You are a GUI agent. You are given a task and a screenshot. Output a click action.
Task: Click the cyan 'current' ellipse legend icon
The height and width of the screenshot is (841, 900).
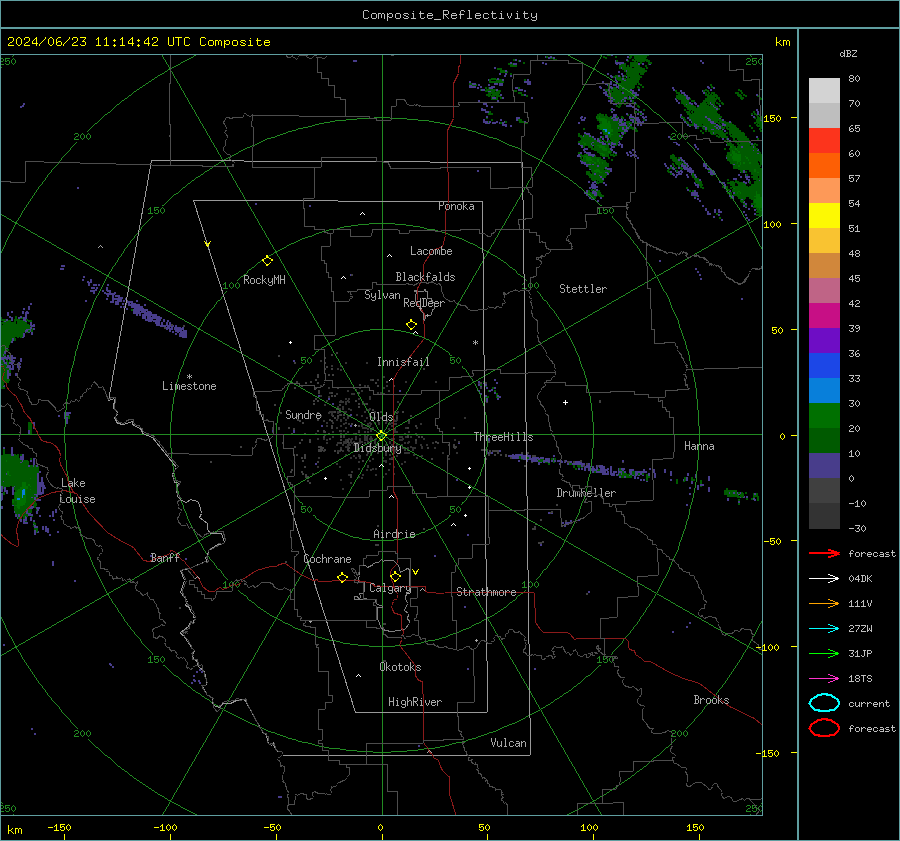(824, 703)
